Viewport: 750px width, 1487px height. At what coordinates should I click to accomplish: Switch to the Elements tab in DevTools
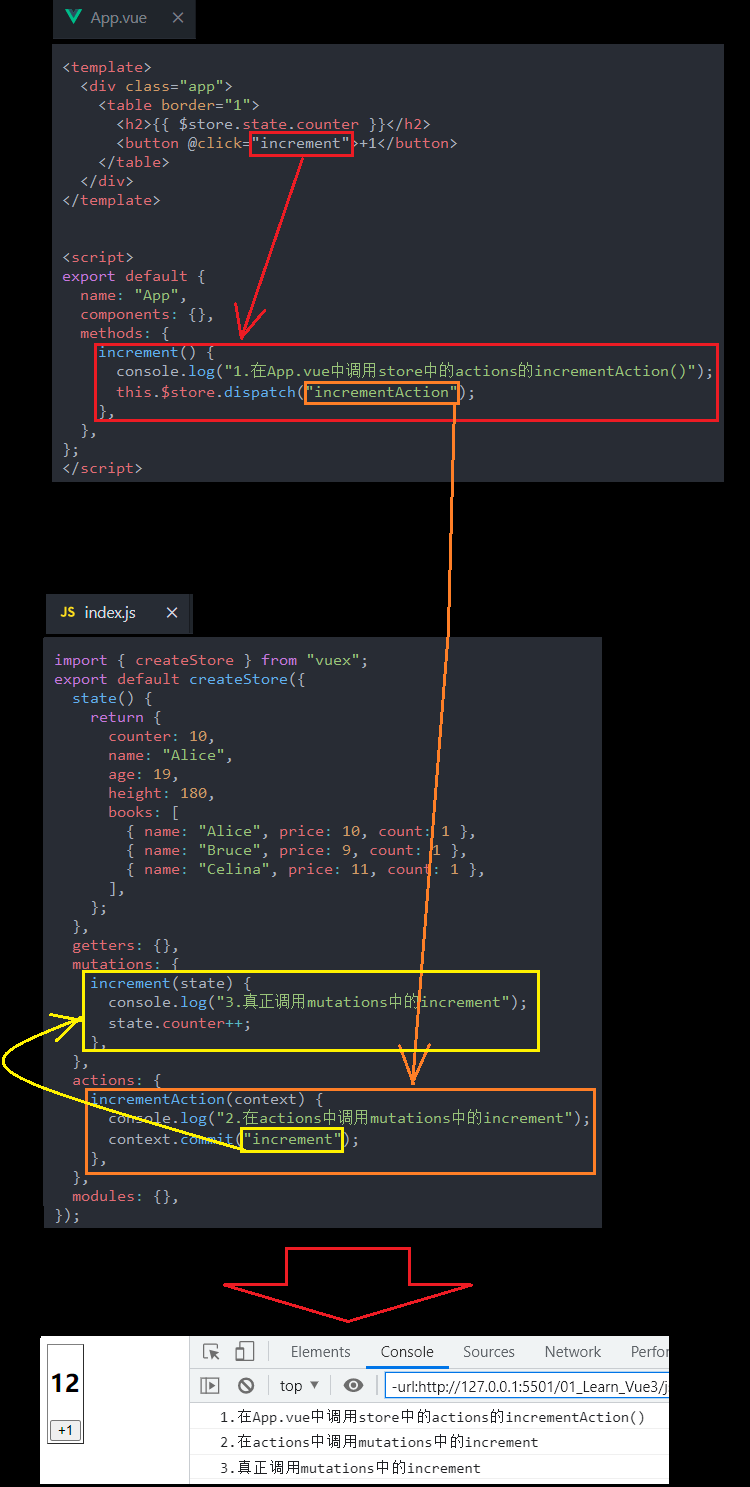coord(321,1352)
